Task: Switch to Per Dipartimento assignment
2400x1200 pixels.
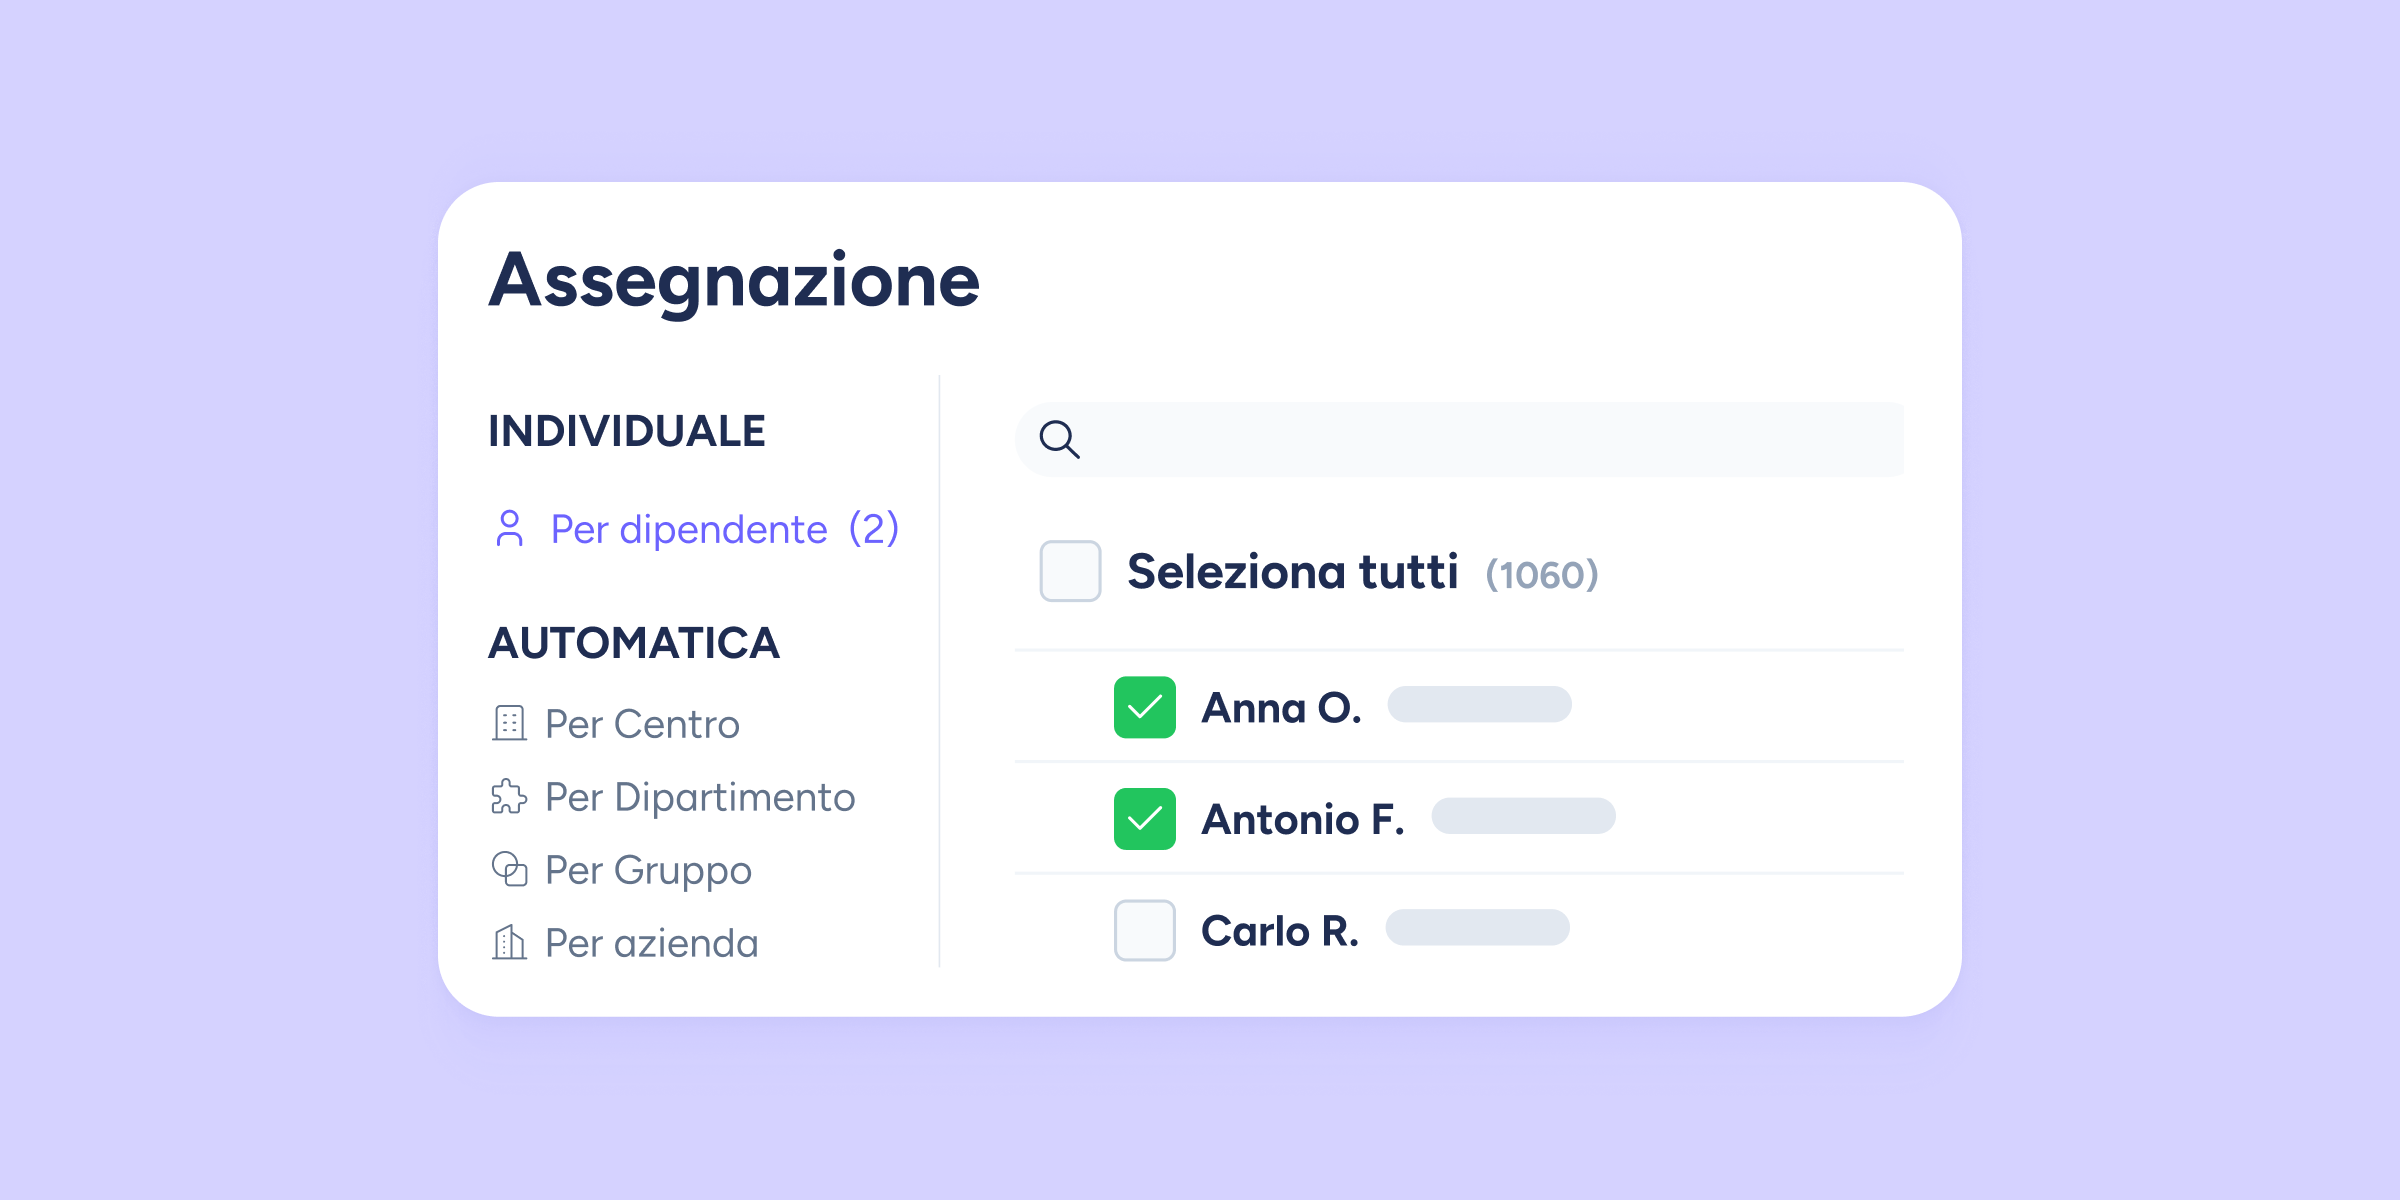Action: 700,797
